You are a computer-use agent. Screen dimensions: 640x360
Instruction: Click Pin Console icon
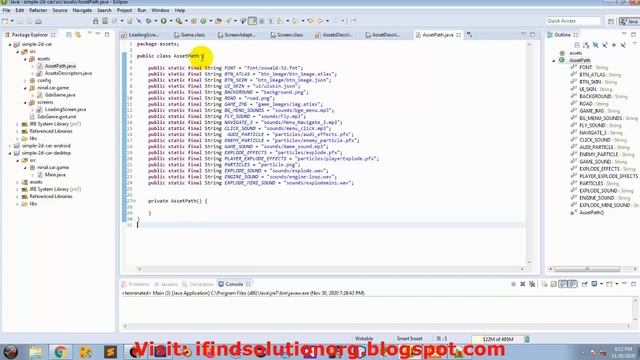(x=584, y=284)
